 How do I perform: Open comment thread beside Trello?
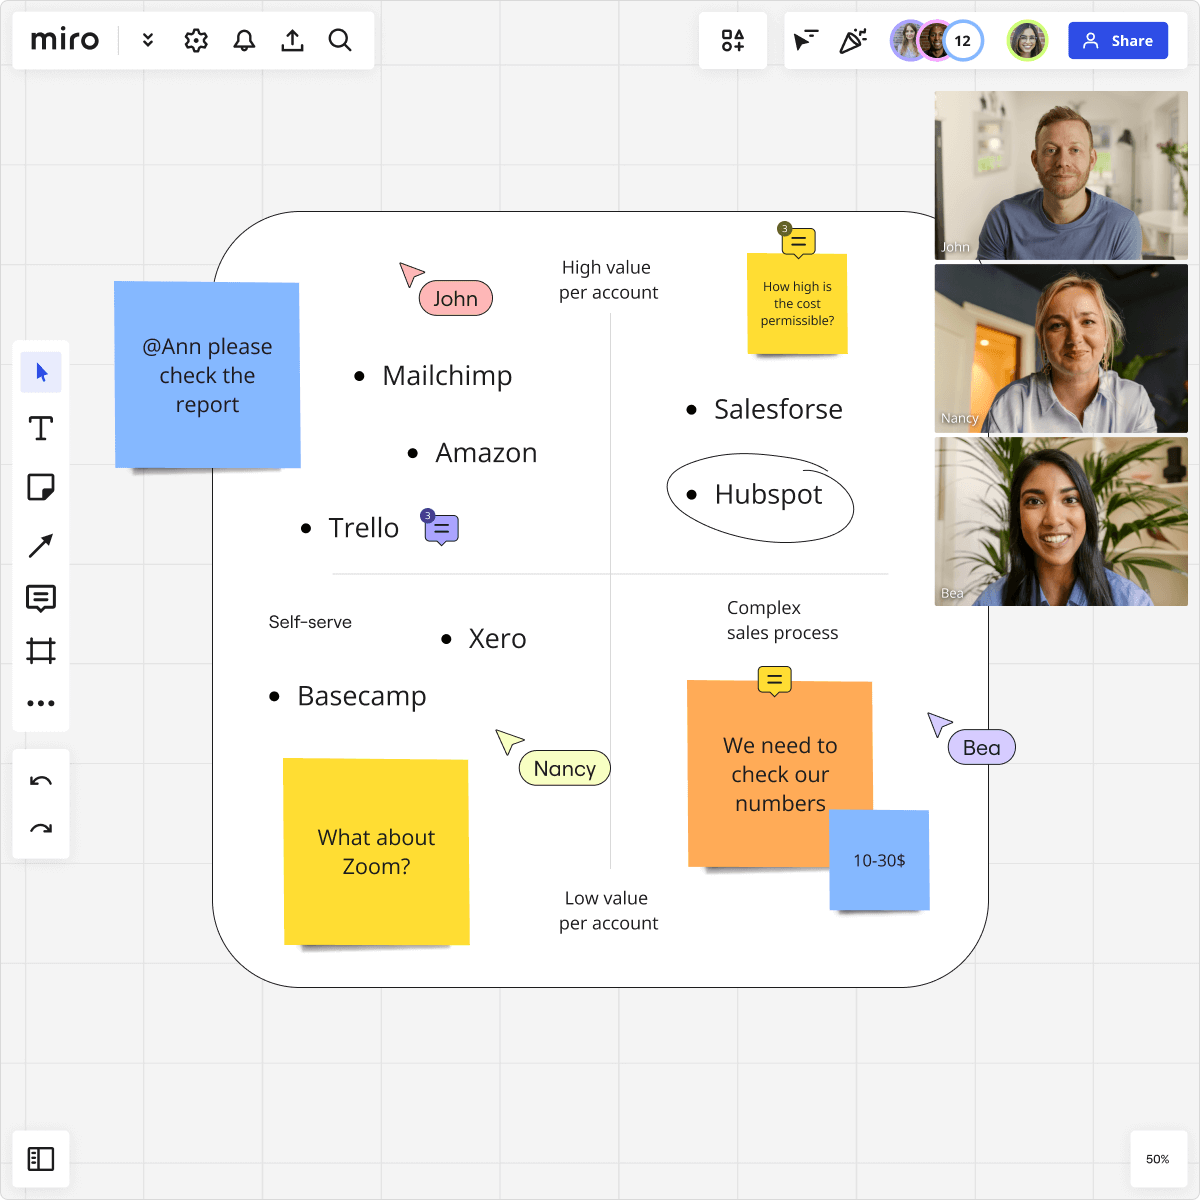point(441,528)
